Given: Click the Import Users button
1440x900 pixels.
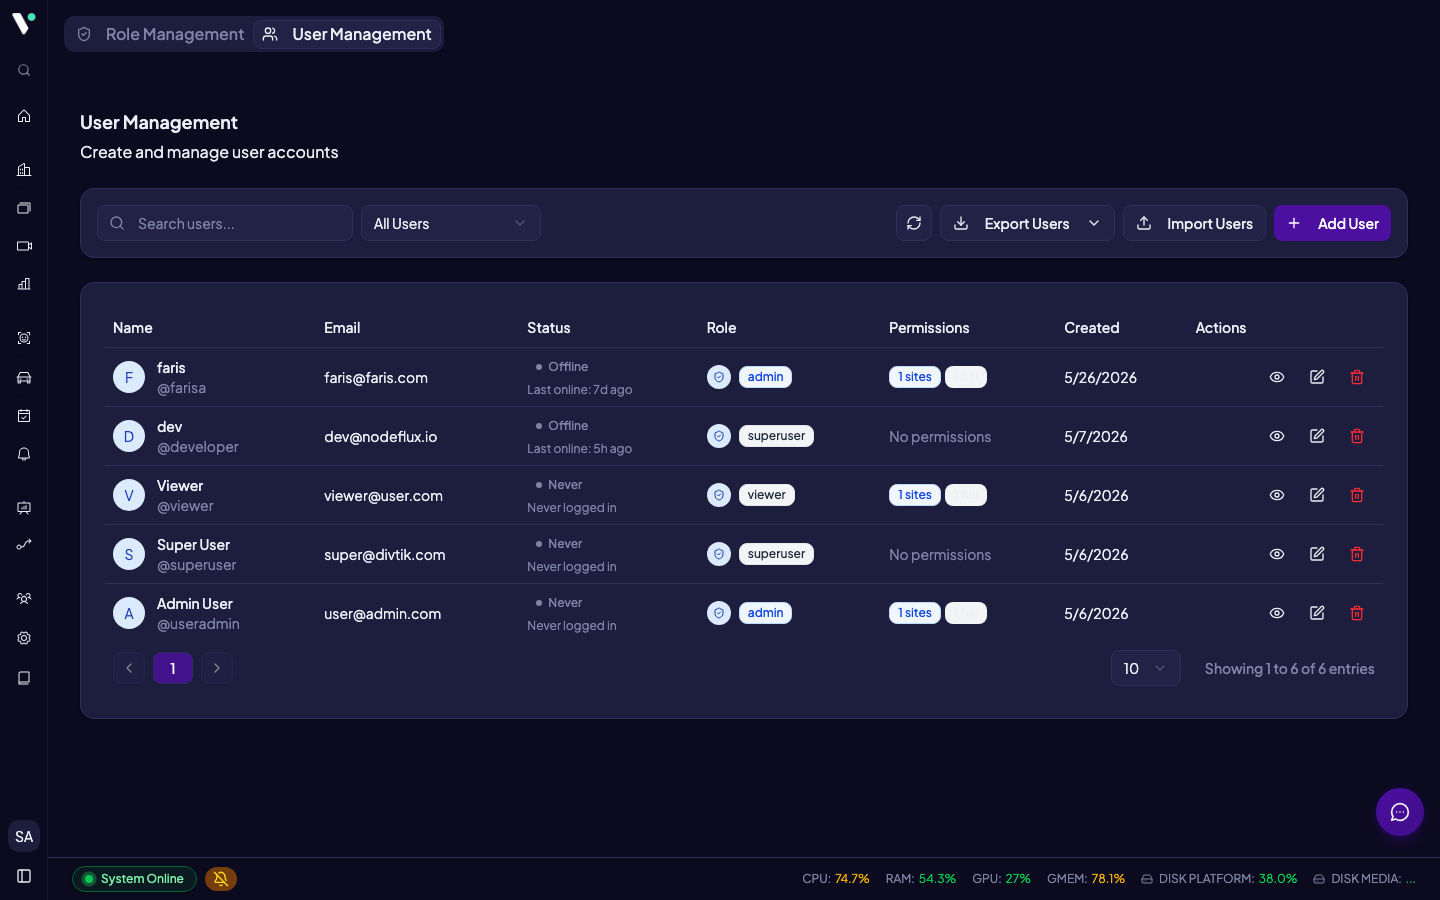Looking at the screenshot, I should pos(1195,223).
